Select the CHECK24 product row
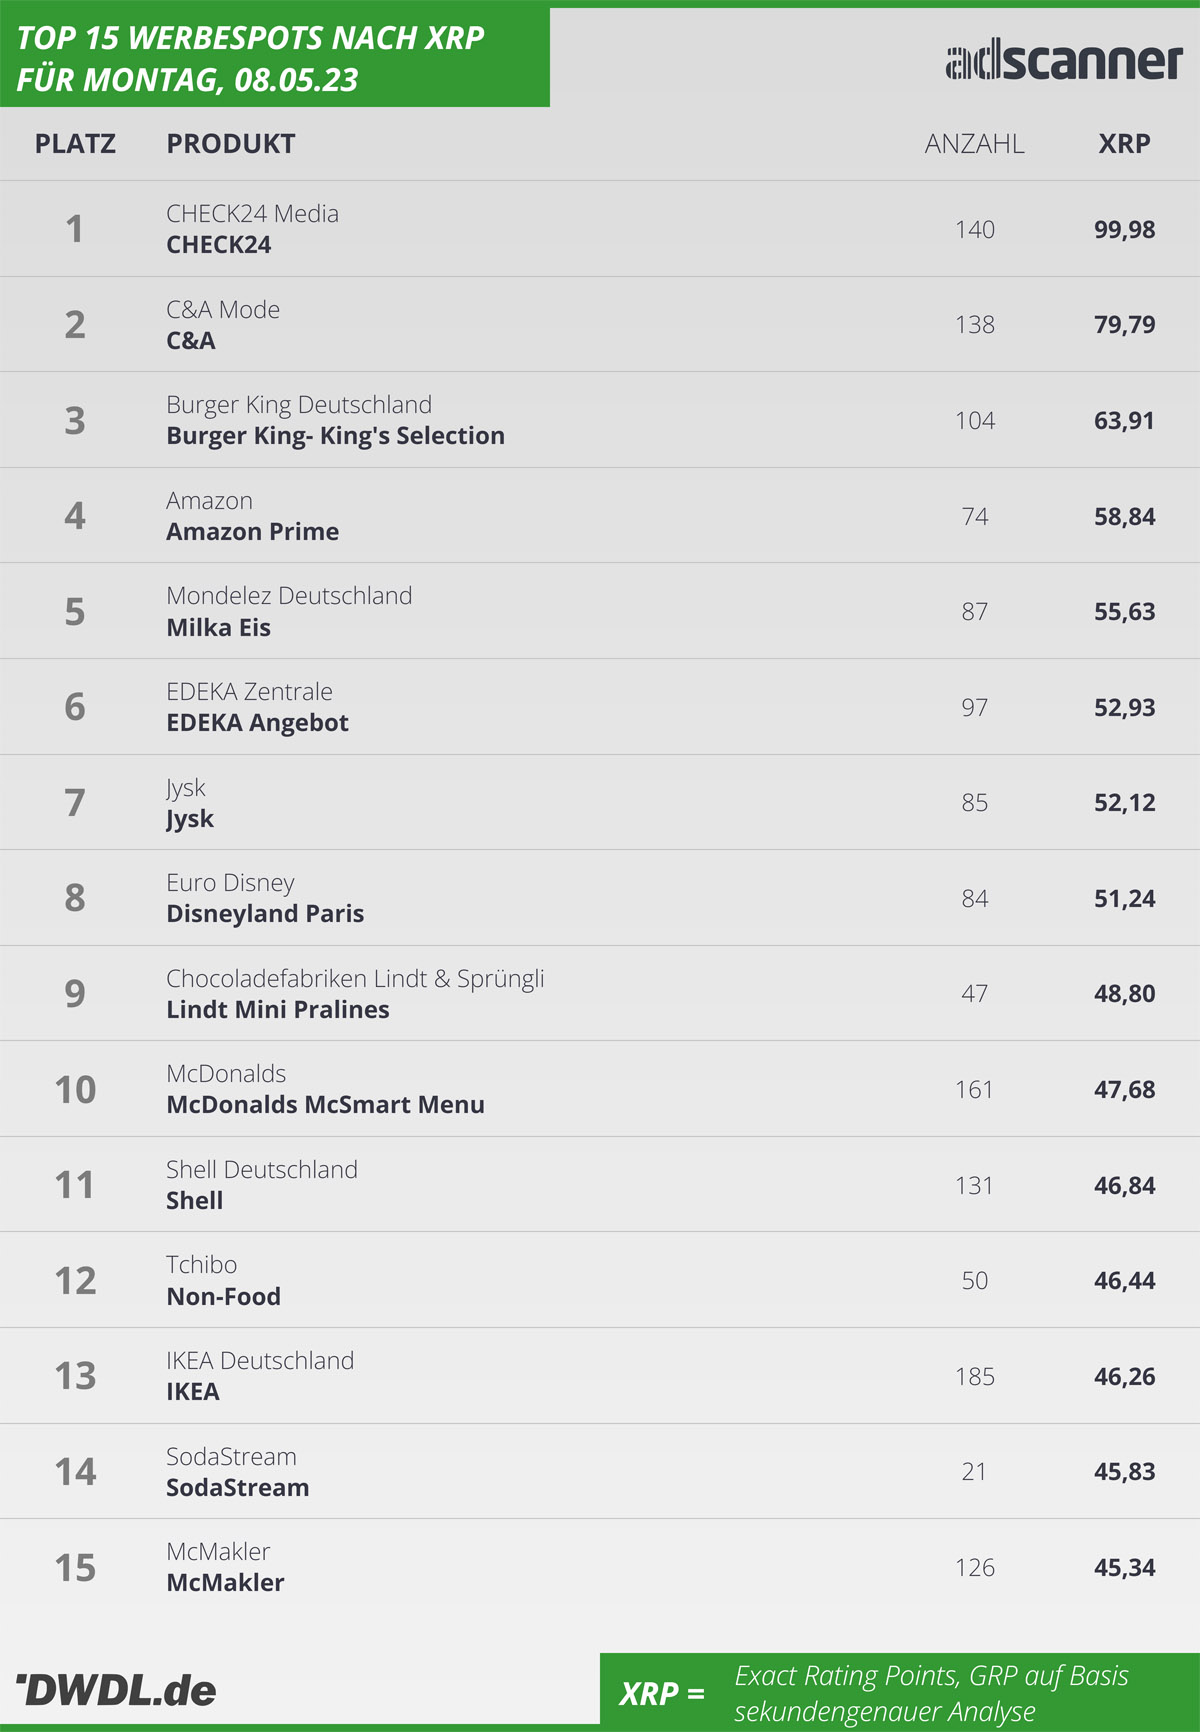 (x=600, y=229)
